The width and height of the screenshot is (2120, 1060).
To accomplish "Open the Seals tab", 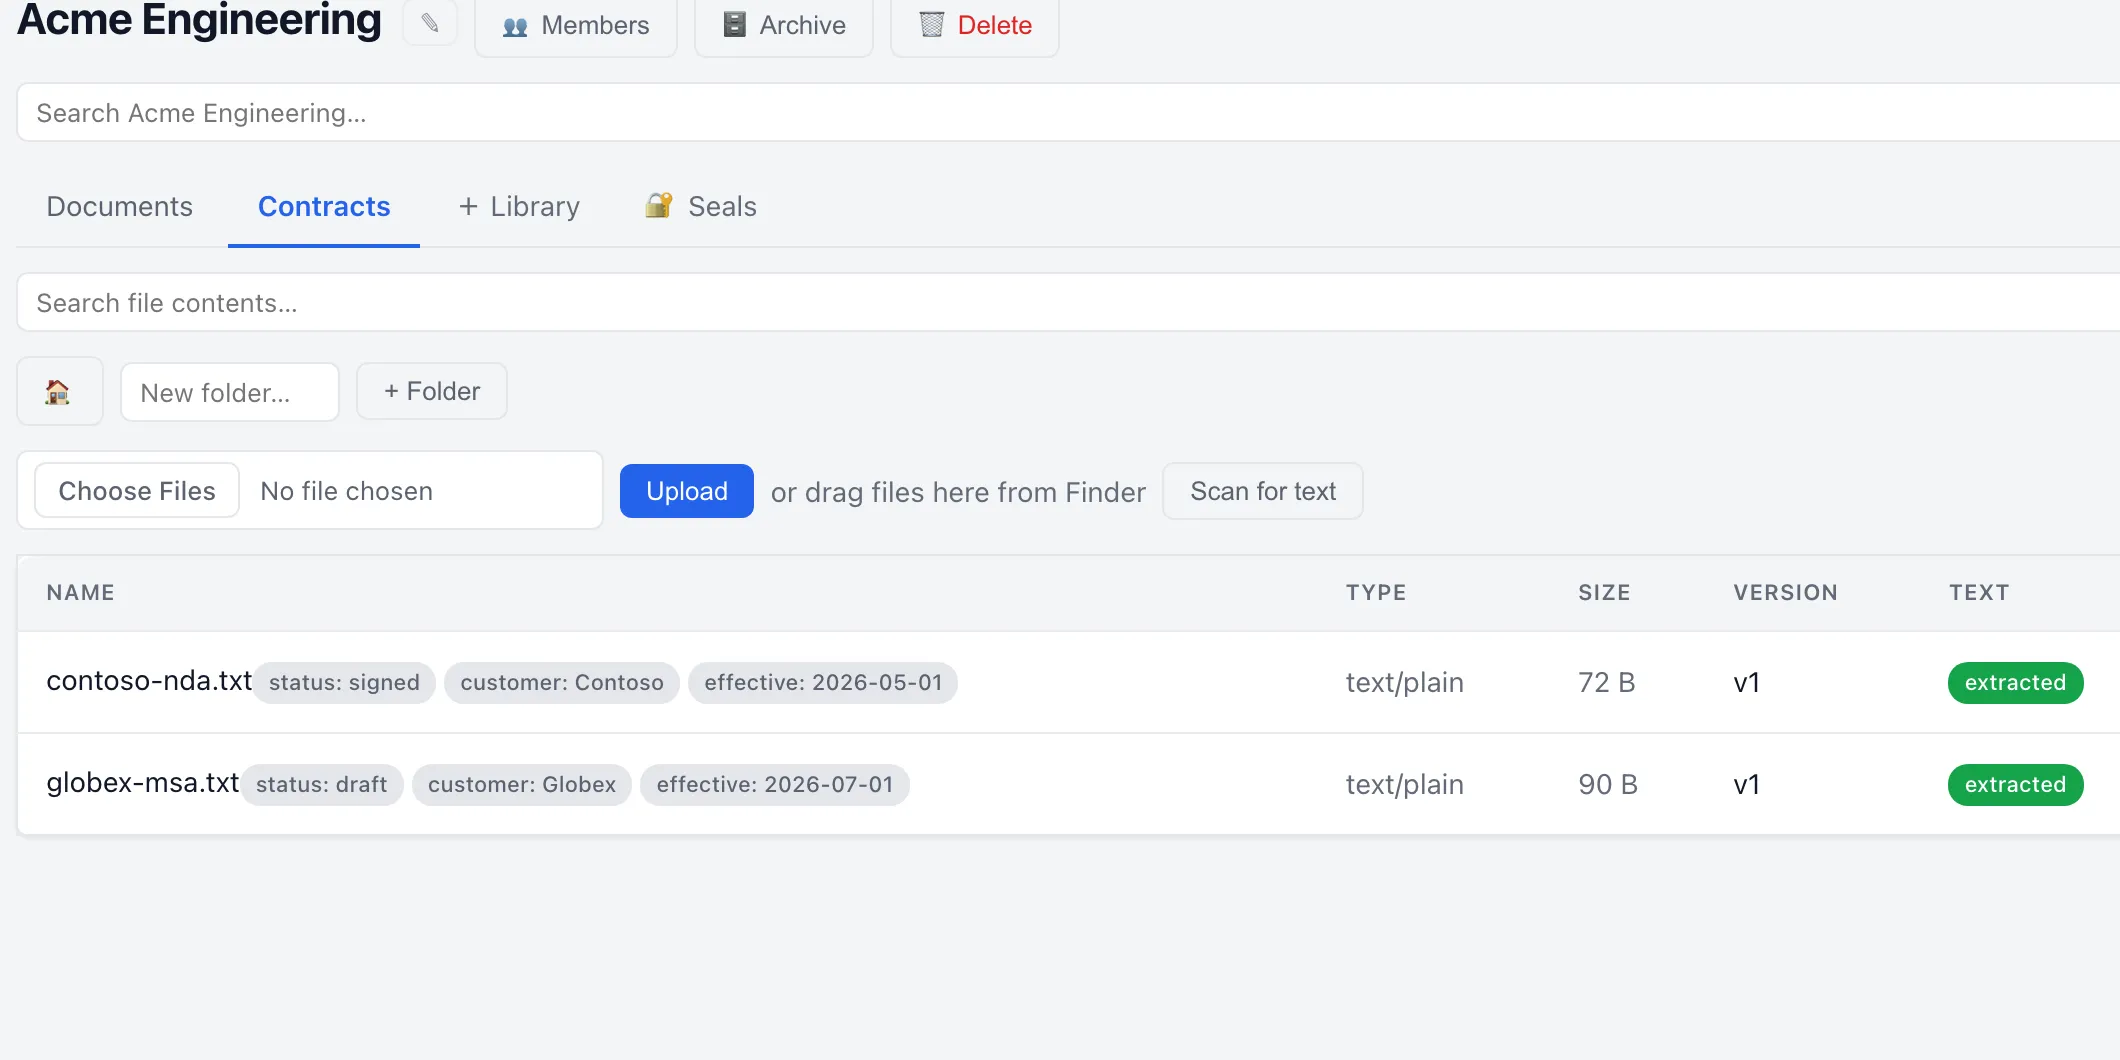I will [x=701, y=206].
